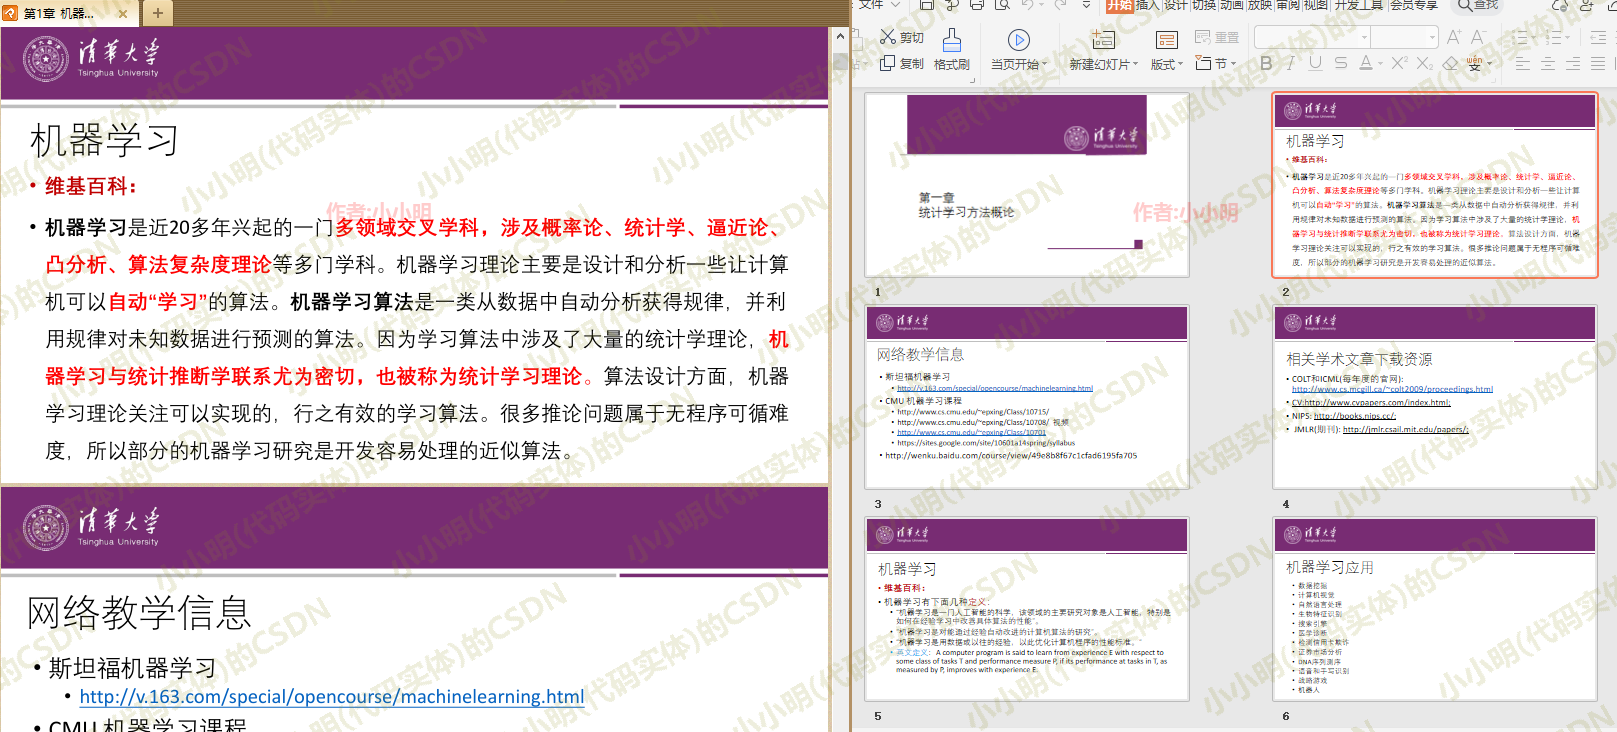Select slide 6 thumbnail 机器学习应用
This screenshot has height=732, width=1617.
[1435, 609]
